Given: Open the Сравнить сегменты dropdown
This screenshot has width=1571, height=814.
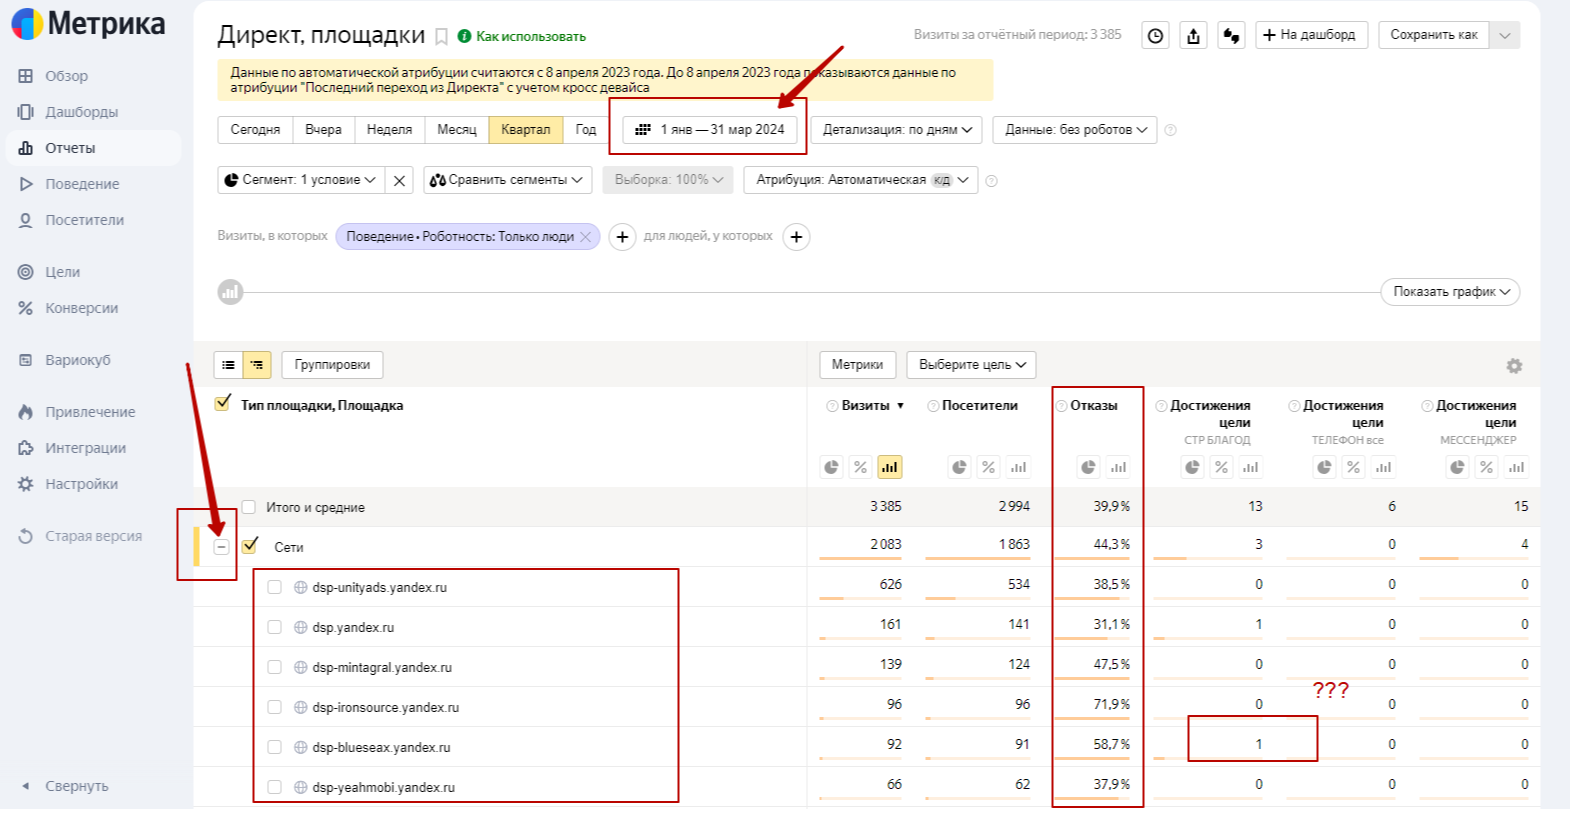Looking at the screenshot, I should (x=508, y=180).
